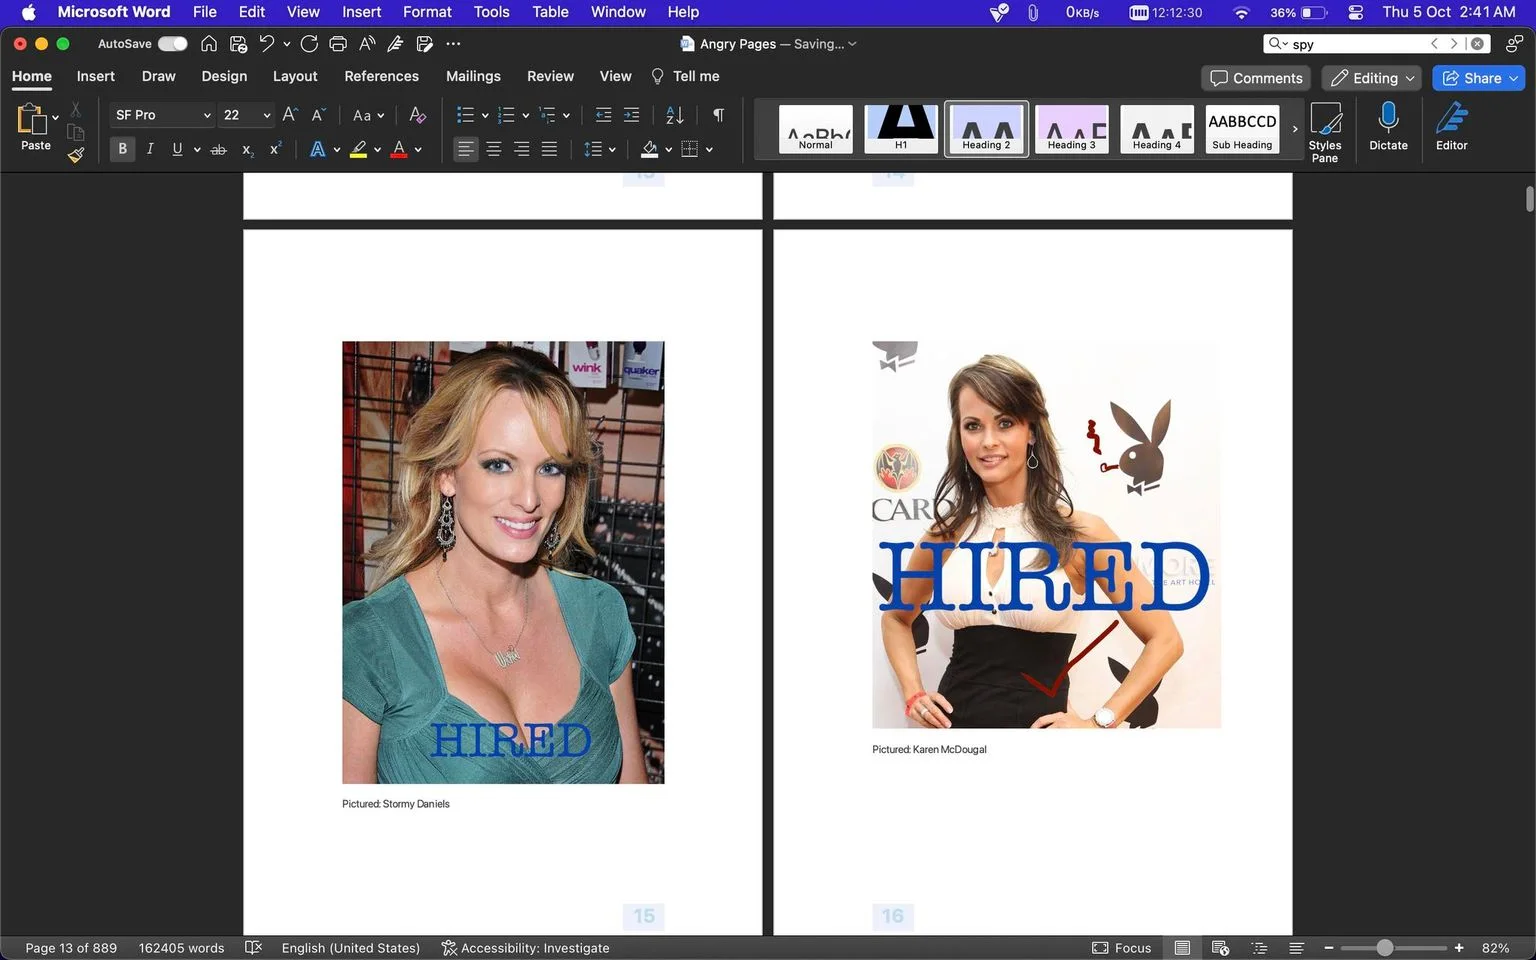The image size is (1536, 960).
Task: Click Accessibility: Investigate in status bar
Action: coord(525,948)
